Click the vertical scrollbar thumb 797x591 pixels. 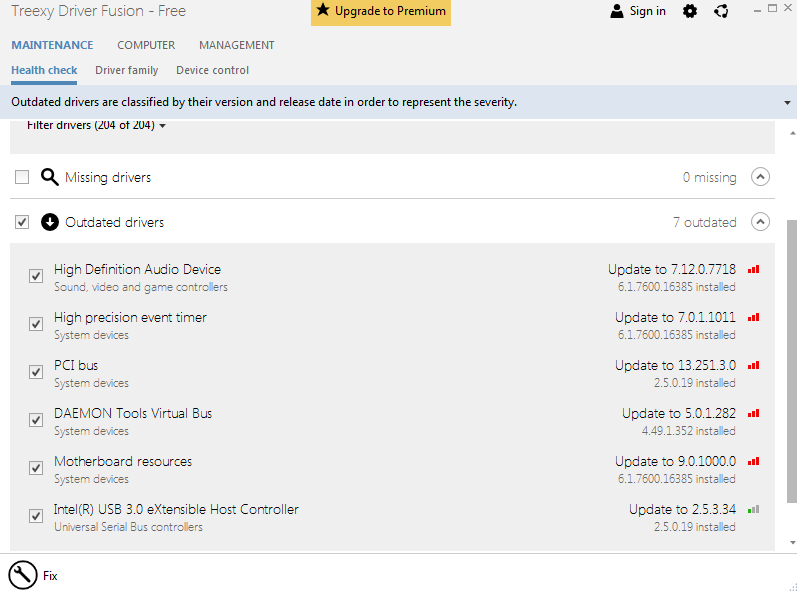[791, 361]
